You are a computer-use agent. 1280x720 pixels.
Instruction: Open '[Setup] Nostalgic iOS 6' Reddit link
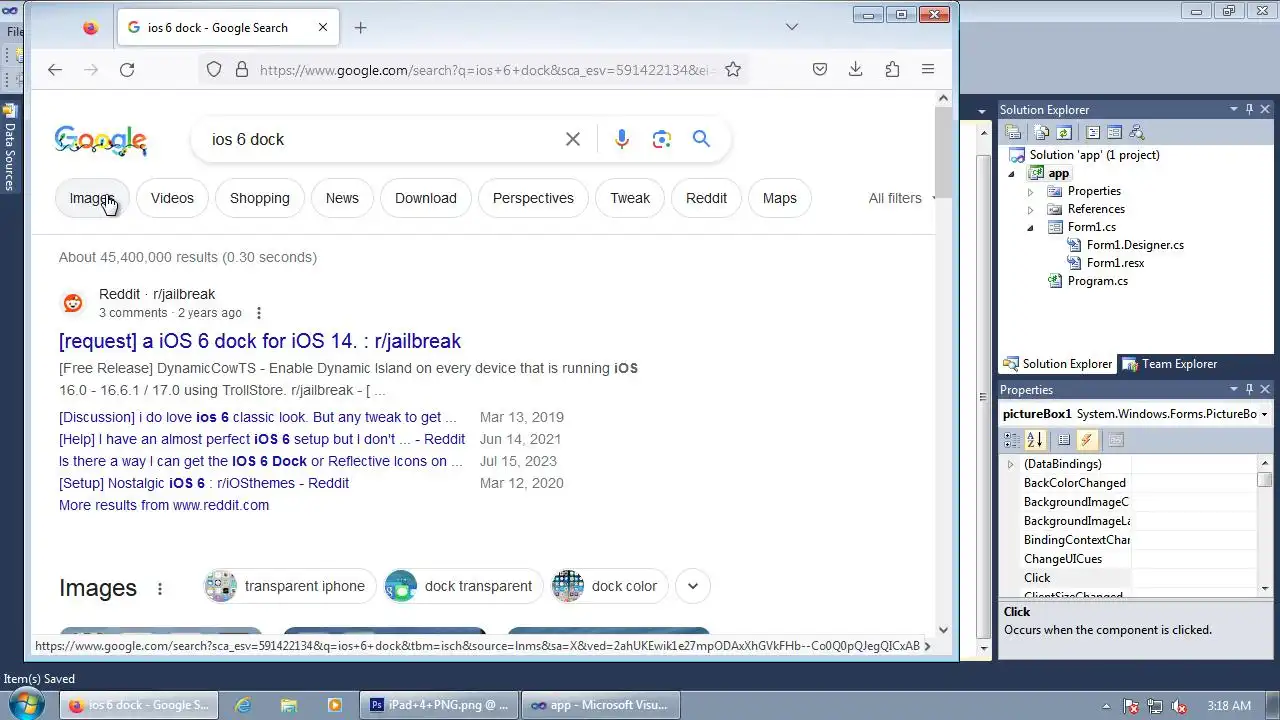[204, 483]
